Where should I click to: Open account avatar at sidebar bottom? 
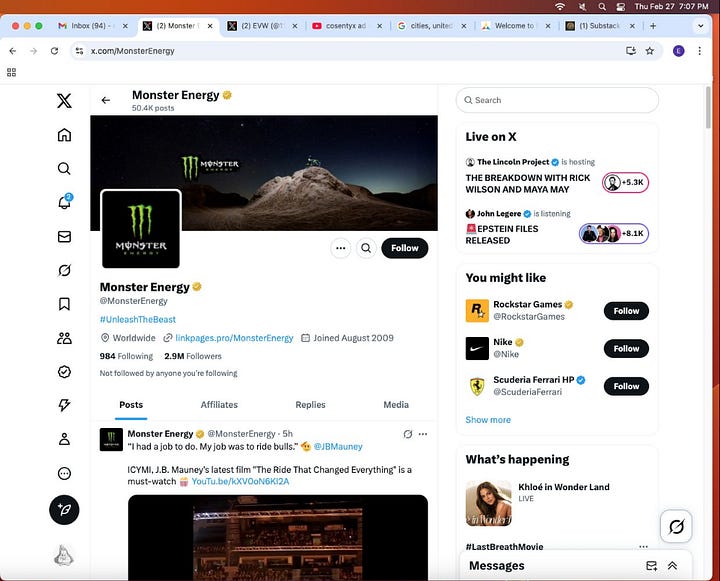point(64,555)
